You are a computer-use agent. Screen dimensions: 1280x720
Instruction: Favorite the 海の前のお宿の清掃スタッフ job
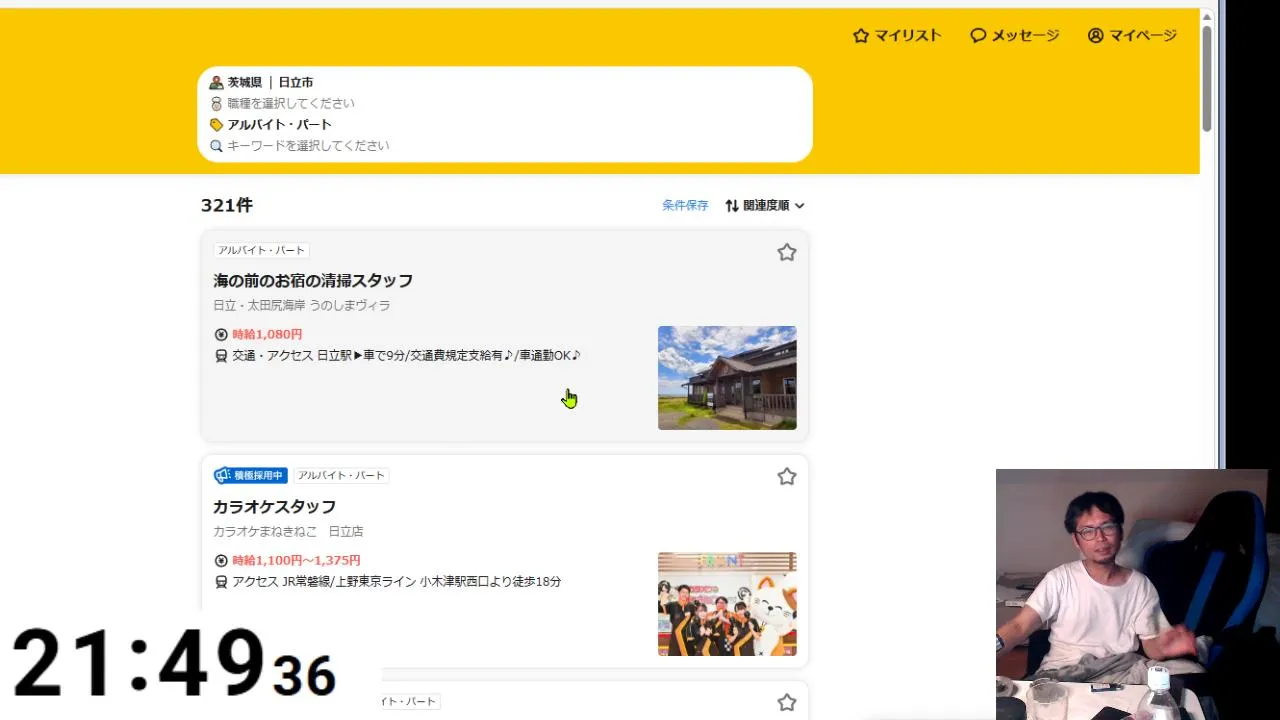tap(787, 252)
